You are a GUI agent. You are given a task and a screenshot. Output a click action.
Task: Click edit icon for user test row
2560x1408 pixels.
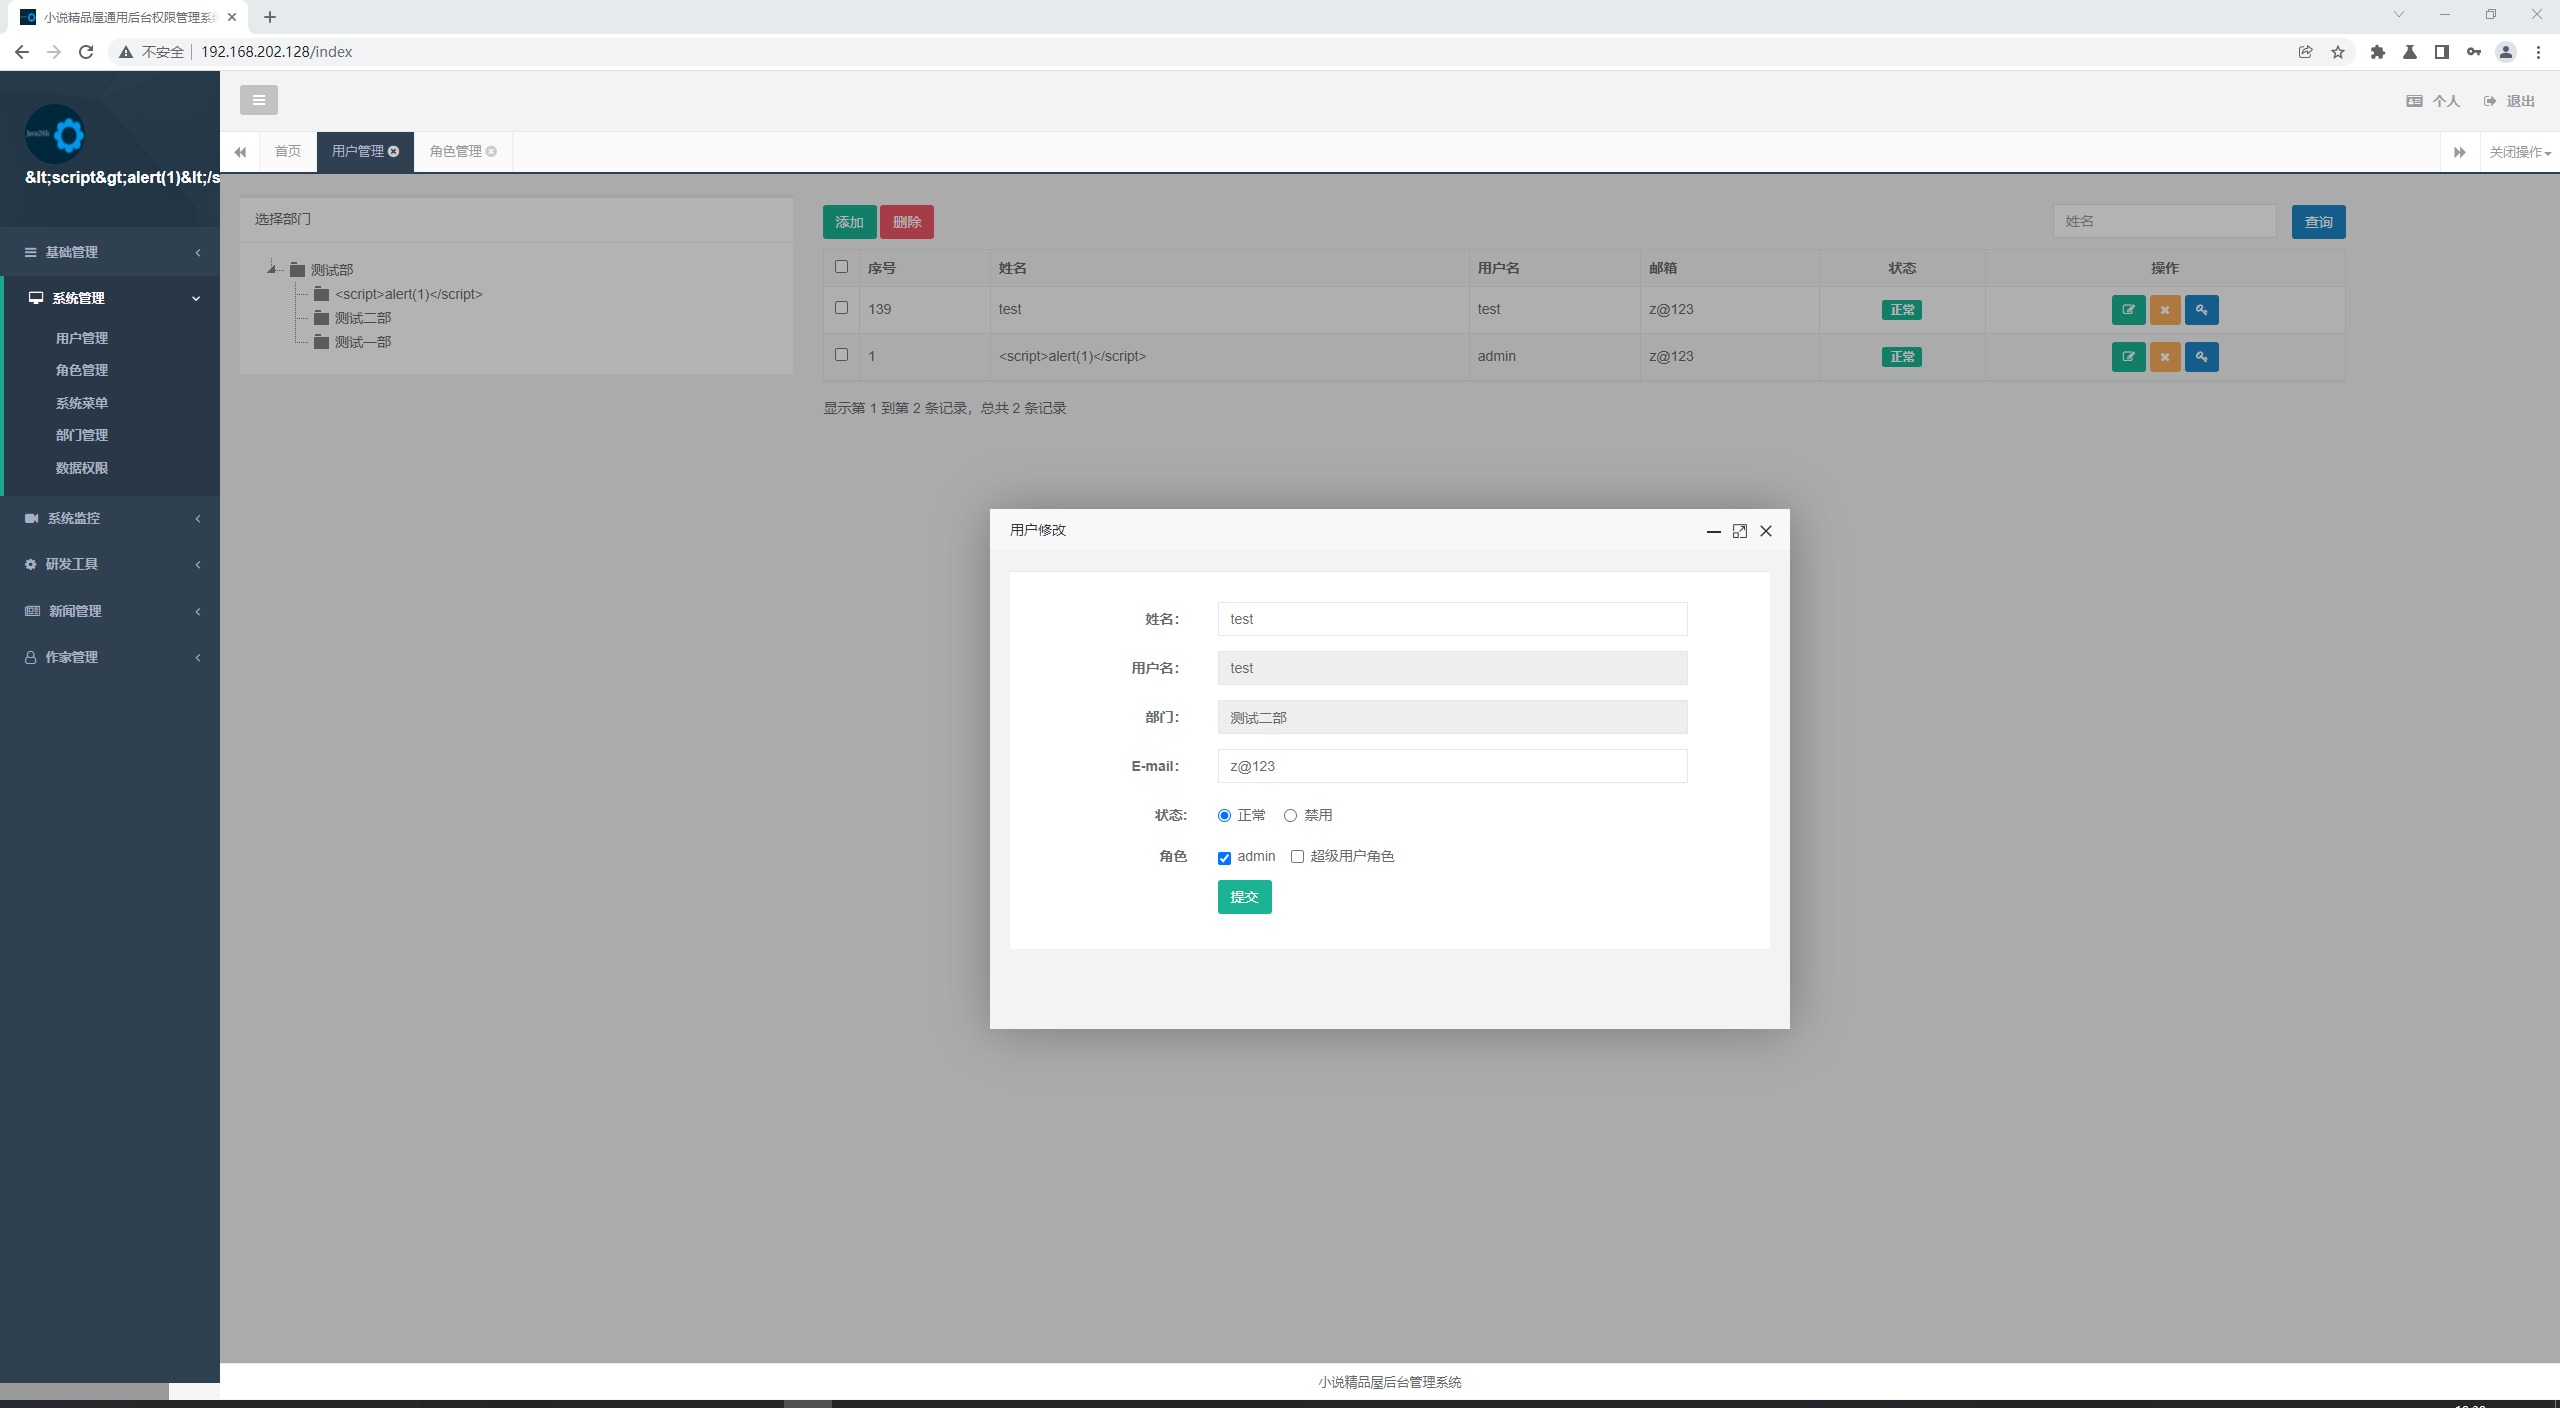[2128, 310]
